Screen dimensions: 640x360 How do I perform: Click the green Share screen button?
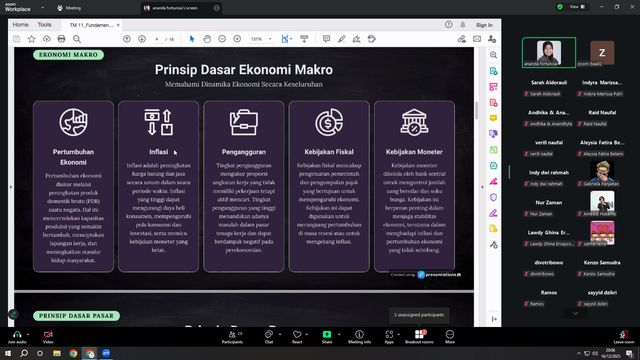pyautogui.click(x=327, y=337)
